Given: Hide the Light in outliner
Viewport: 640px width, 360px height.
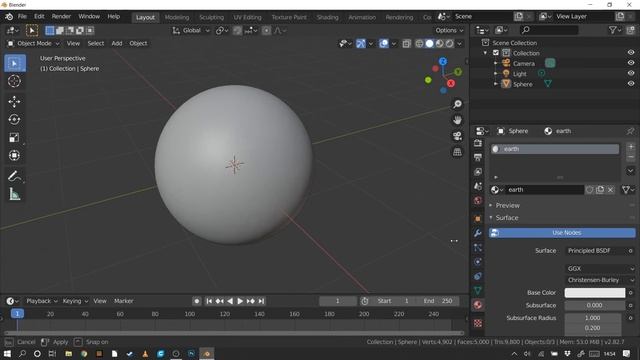Looking at the screenshot, I should (x=631, y=73).
